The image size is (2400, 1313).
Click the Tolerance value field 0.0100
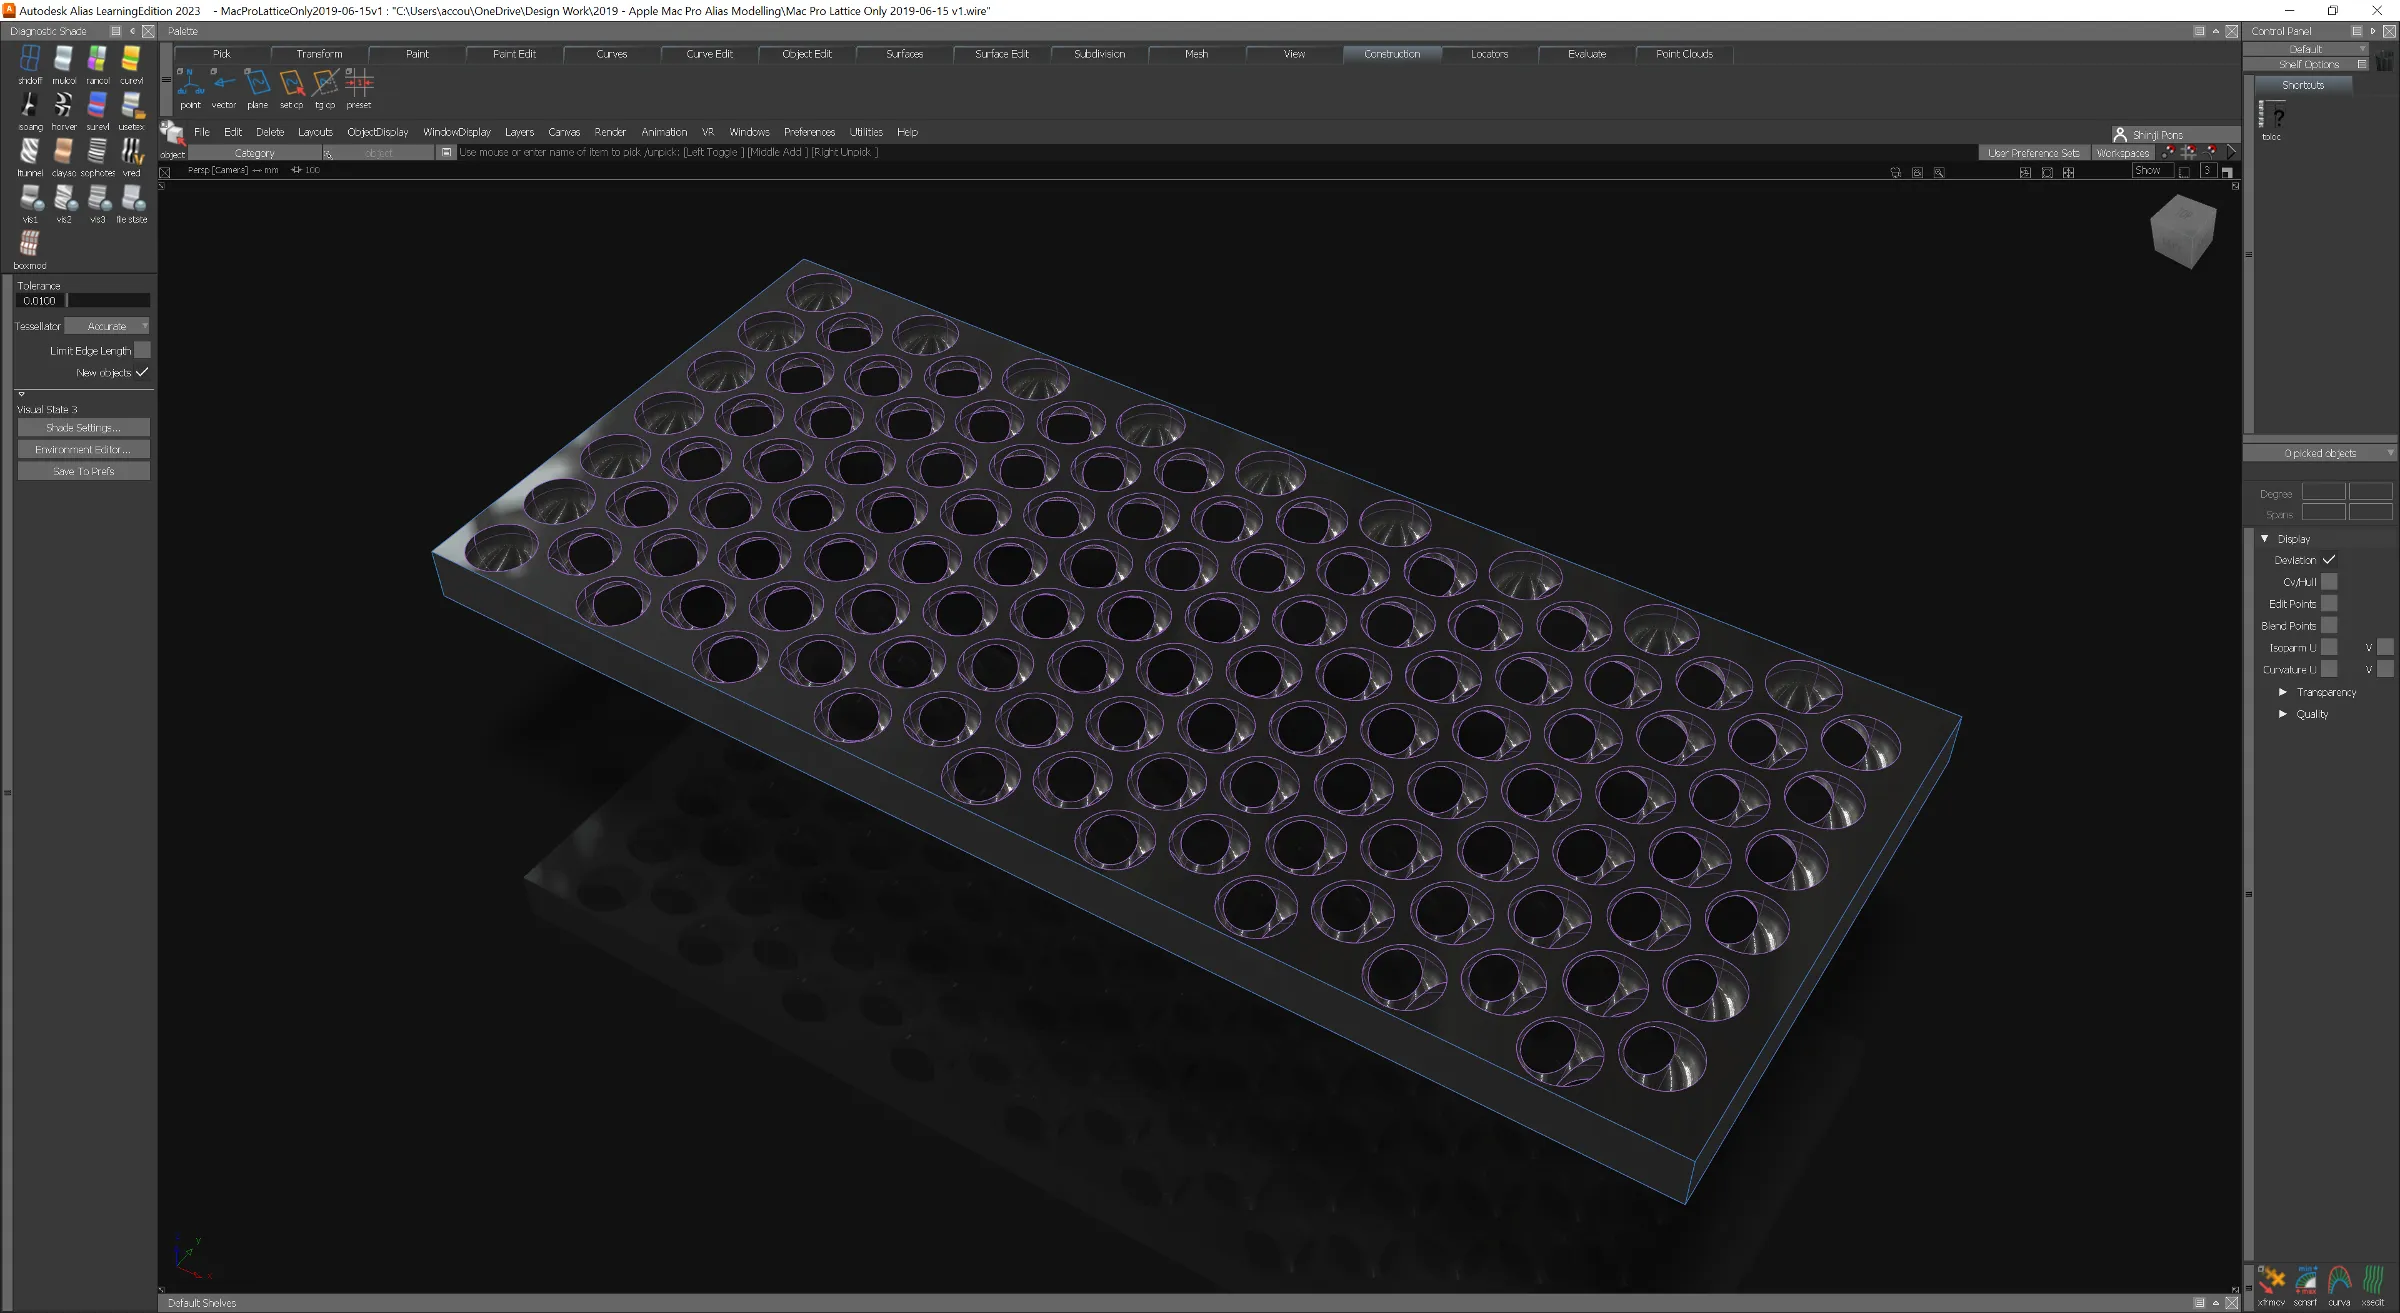40,300
